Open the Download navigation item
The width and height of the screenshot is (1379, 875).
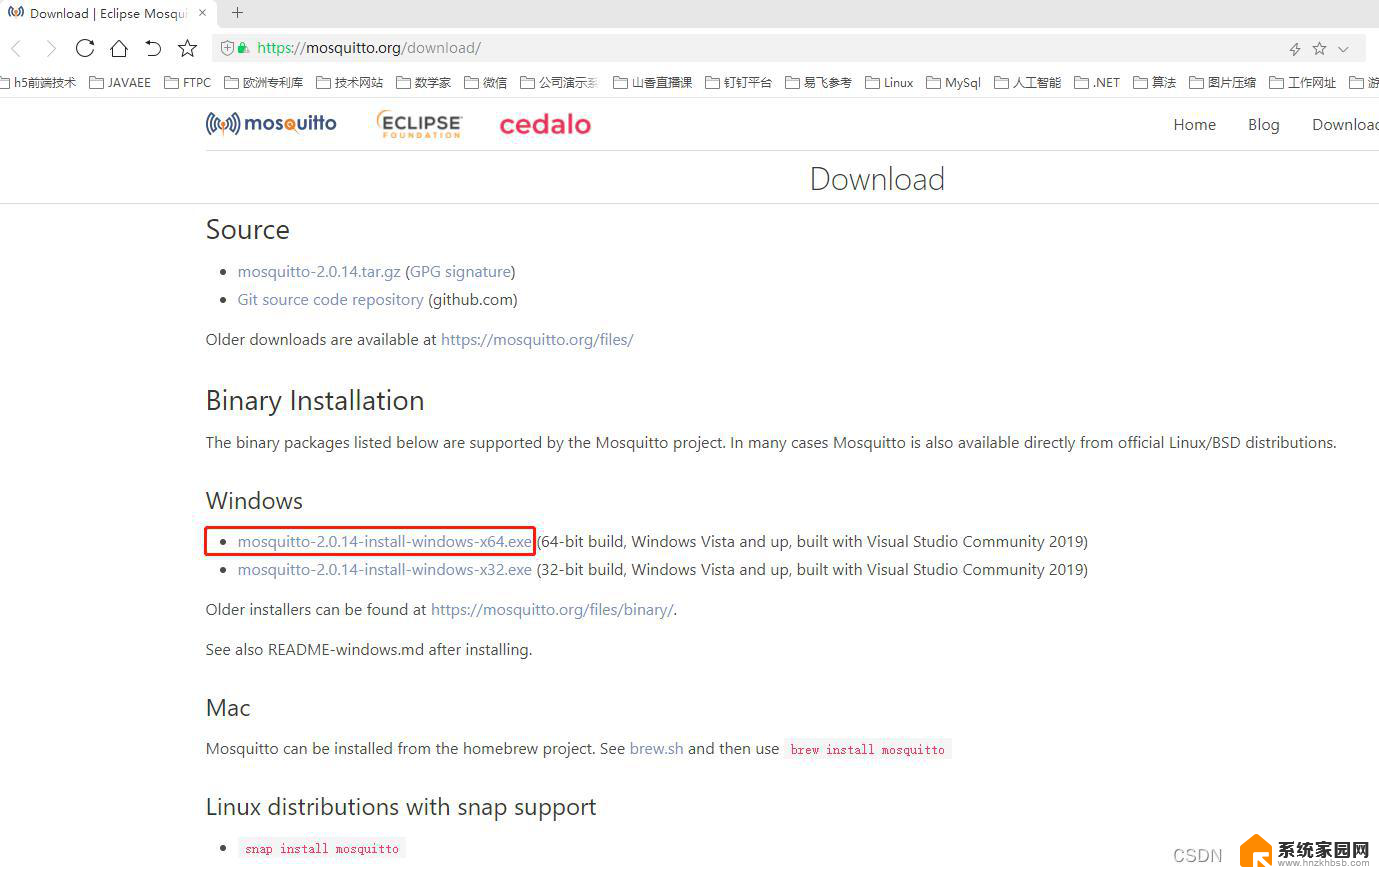(x=1345, y=124)
